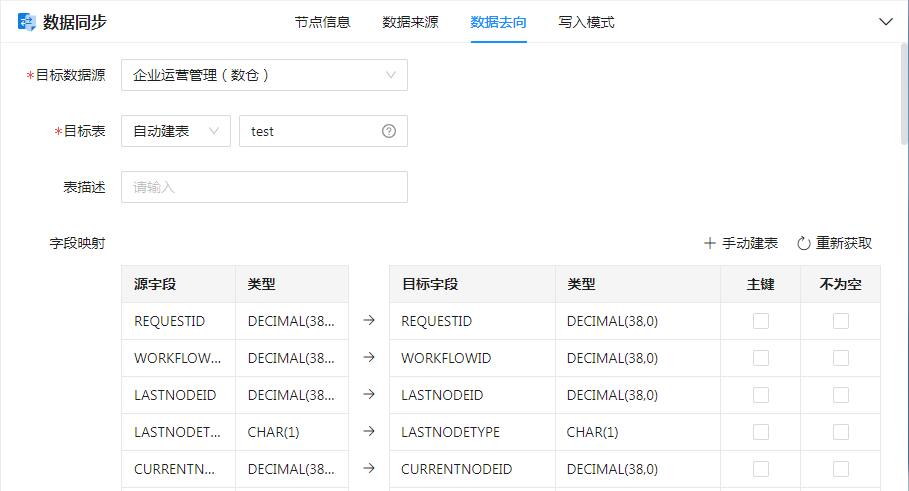
Task: Click the 表描述 input field
Action: (x=264, y=187)
